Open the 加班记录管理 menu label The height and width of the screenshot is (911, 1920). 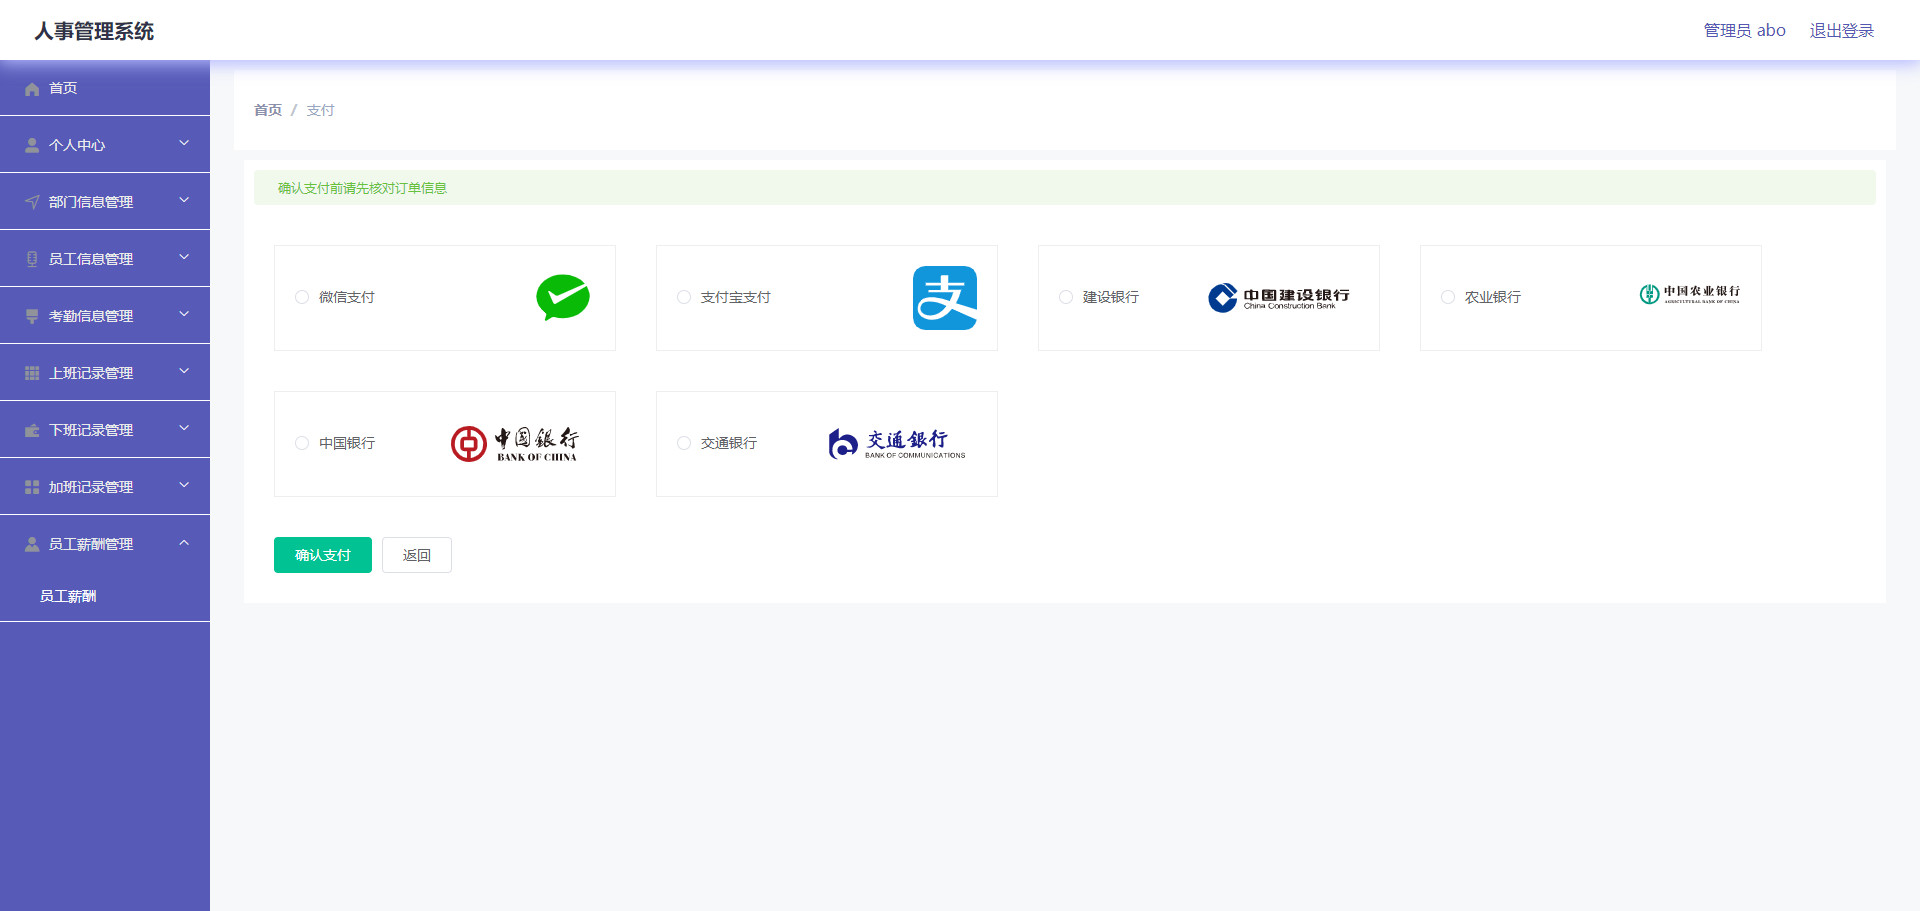pyautogui.click(x=91, y=487)
